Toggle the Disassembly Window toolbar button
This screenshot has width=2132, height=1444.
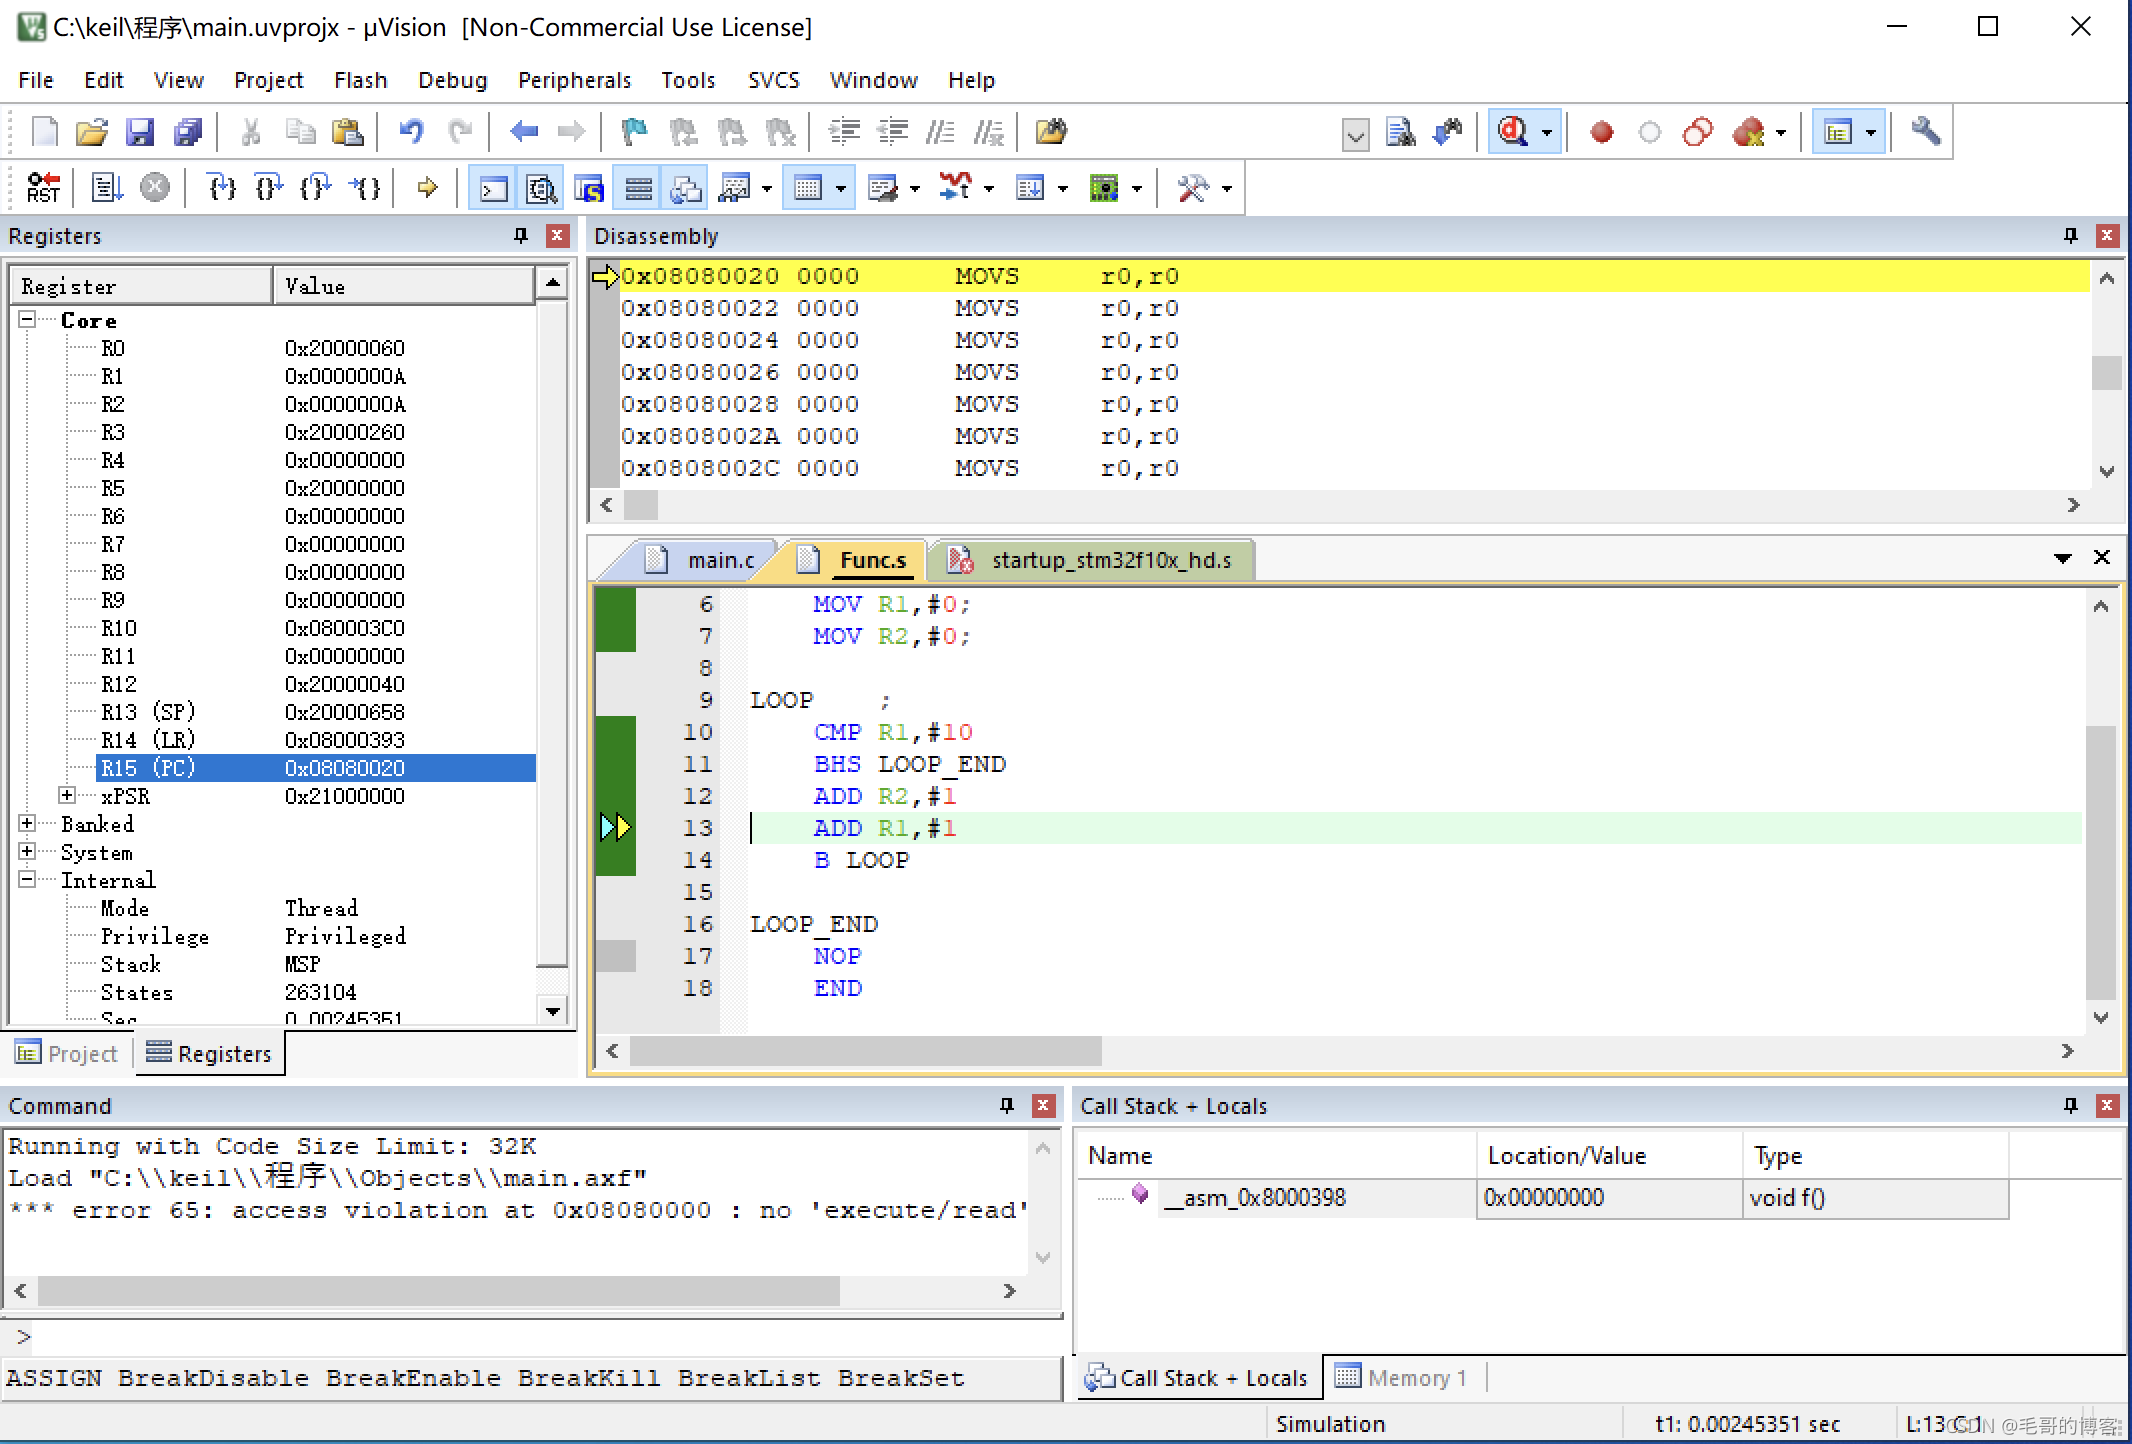click(x=541, y=188)
